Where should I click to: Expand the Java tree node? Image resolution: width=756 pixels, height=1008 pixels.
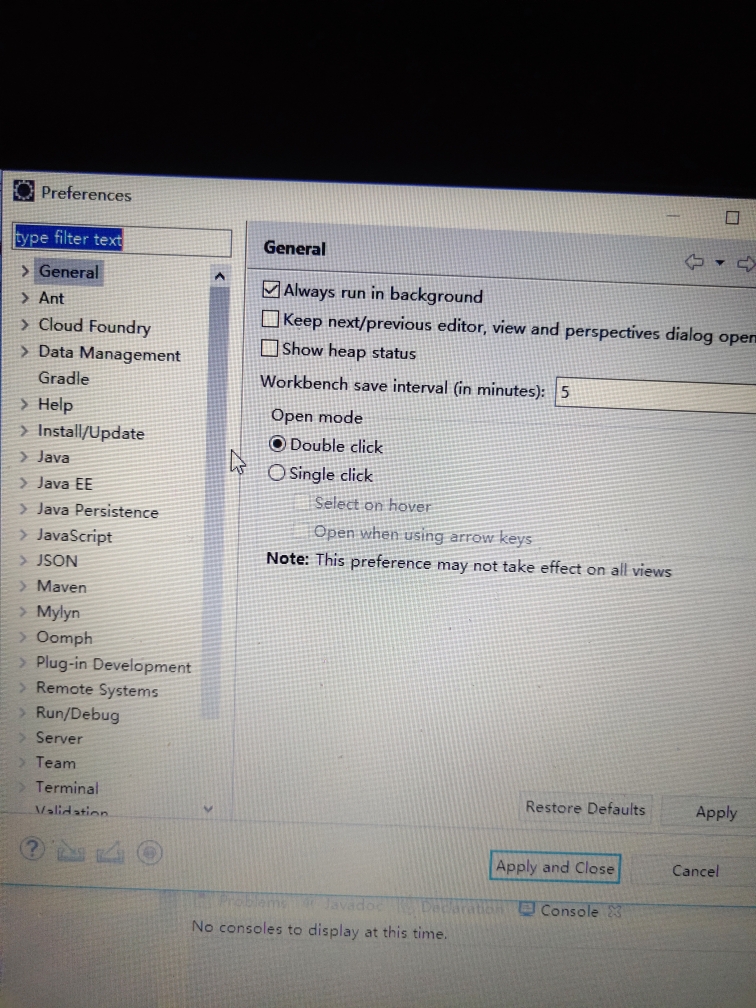(24, 456)
